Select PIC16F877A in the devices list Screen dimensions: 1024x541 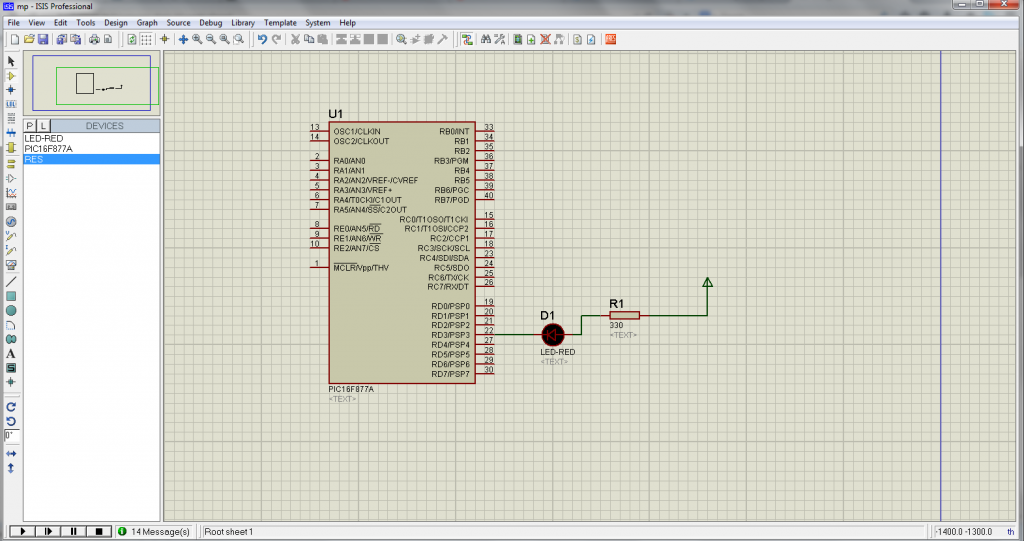pyautogui.click(x=48, y=148)
